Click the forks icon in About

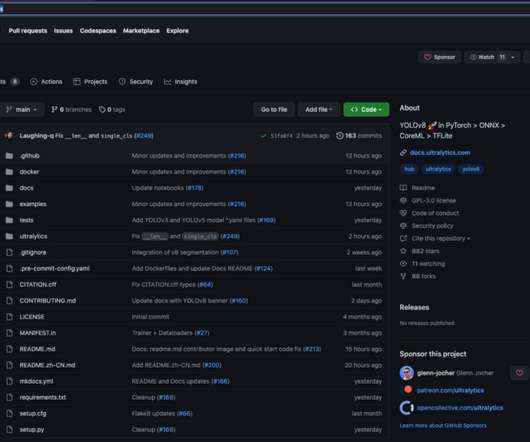[403, 276]
